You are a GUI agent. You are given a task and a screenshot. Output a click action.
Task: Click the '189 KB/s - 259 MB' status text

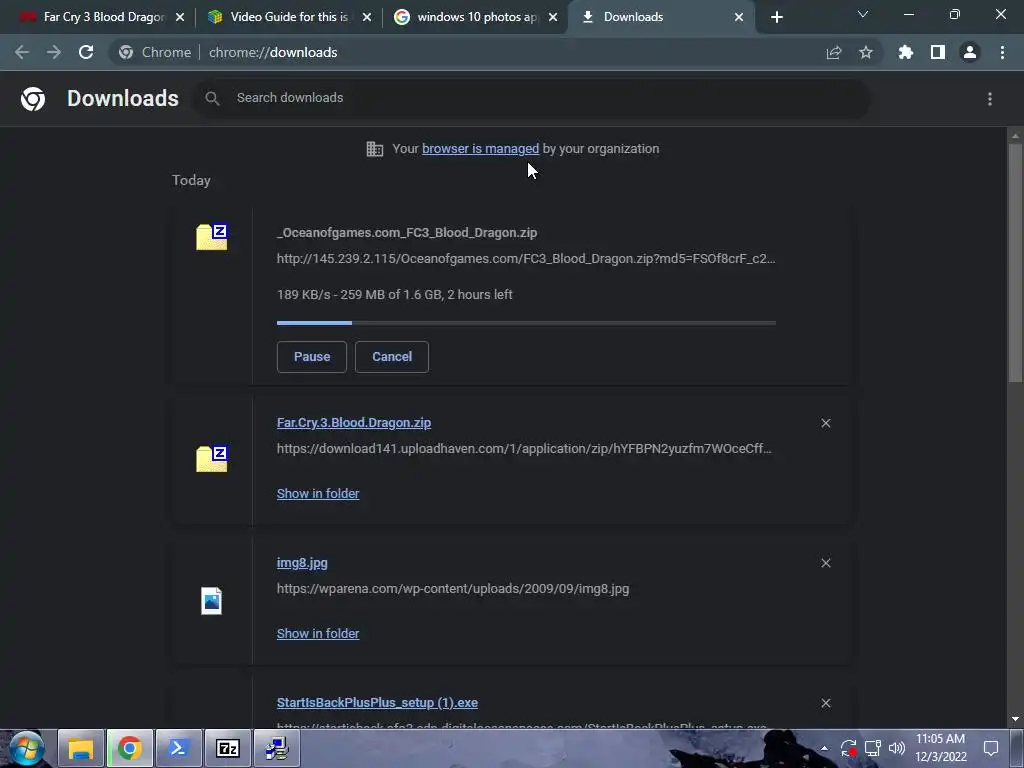(394, 295)
